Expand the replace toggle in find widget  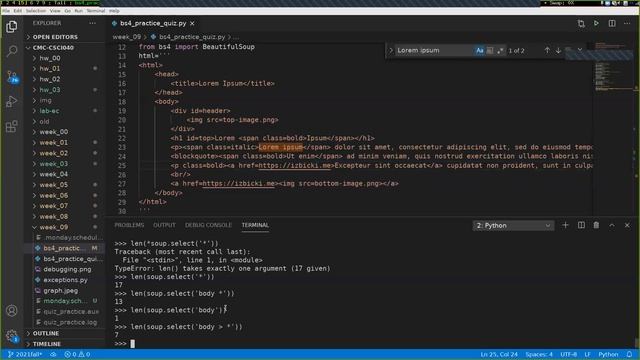click(391, 50)
